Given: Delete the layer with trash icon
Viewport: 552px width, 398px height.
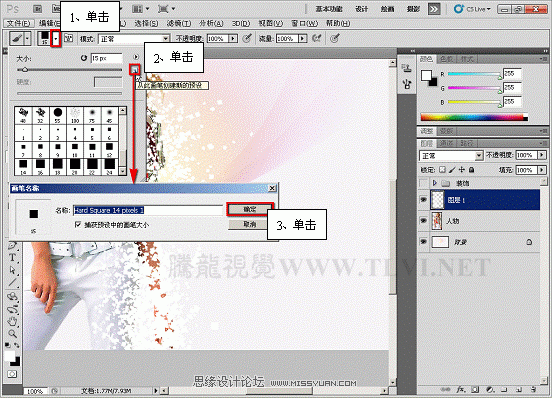Looking at the screenshot, I should (x=533, y=390).
